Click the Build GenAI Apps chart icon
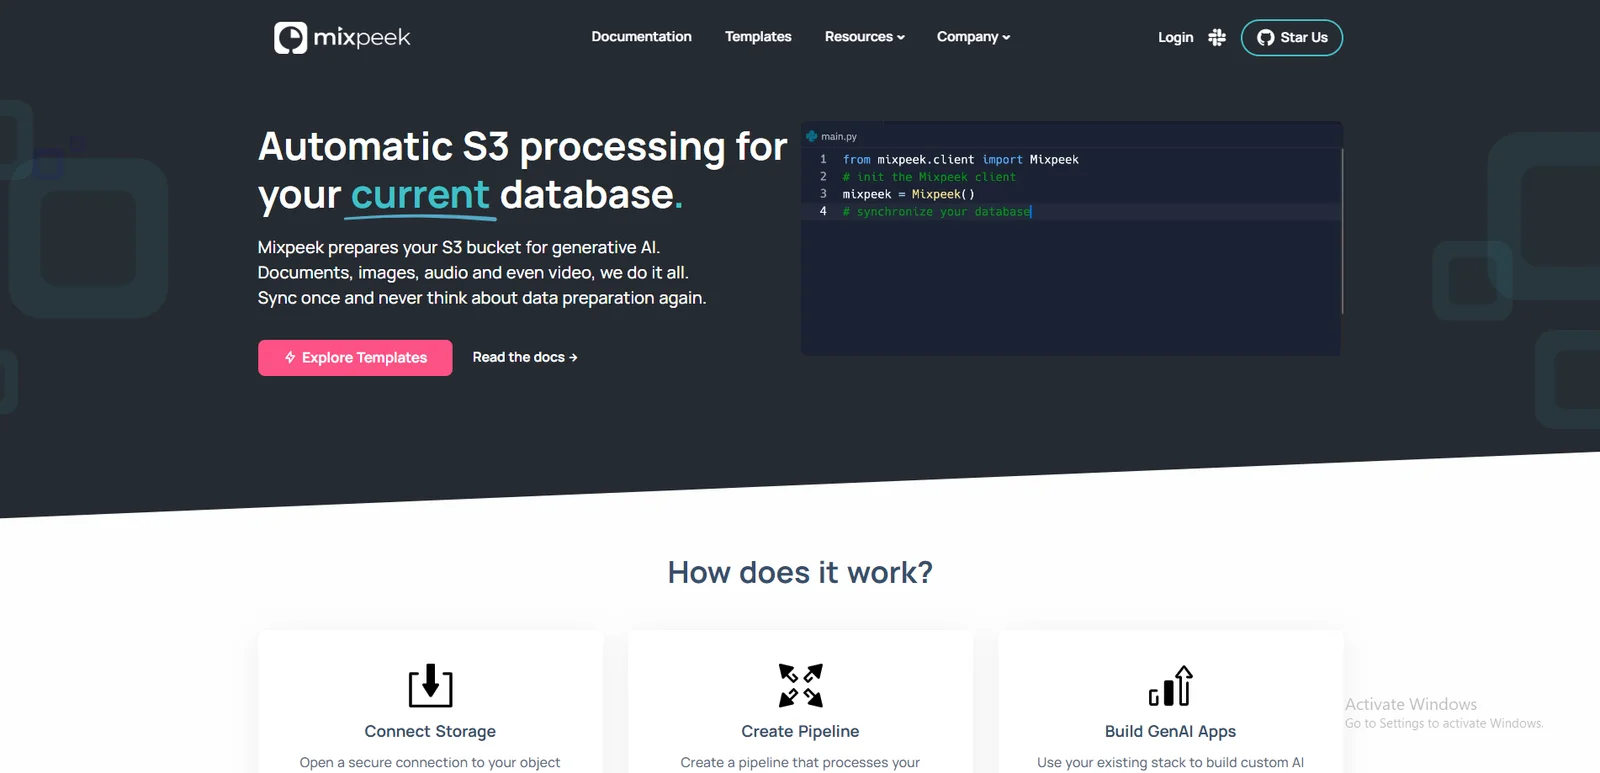This screenshot has width=1600, height=773. click(1170, 686)
